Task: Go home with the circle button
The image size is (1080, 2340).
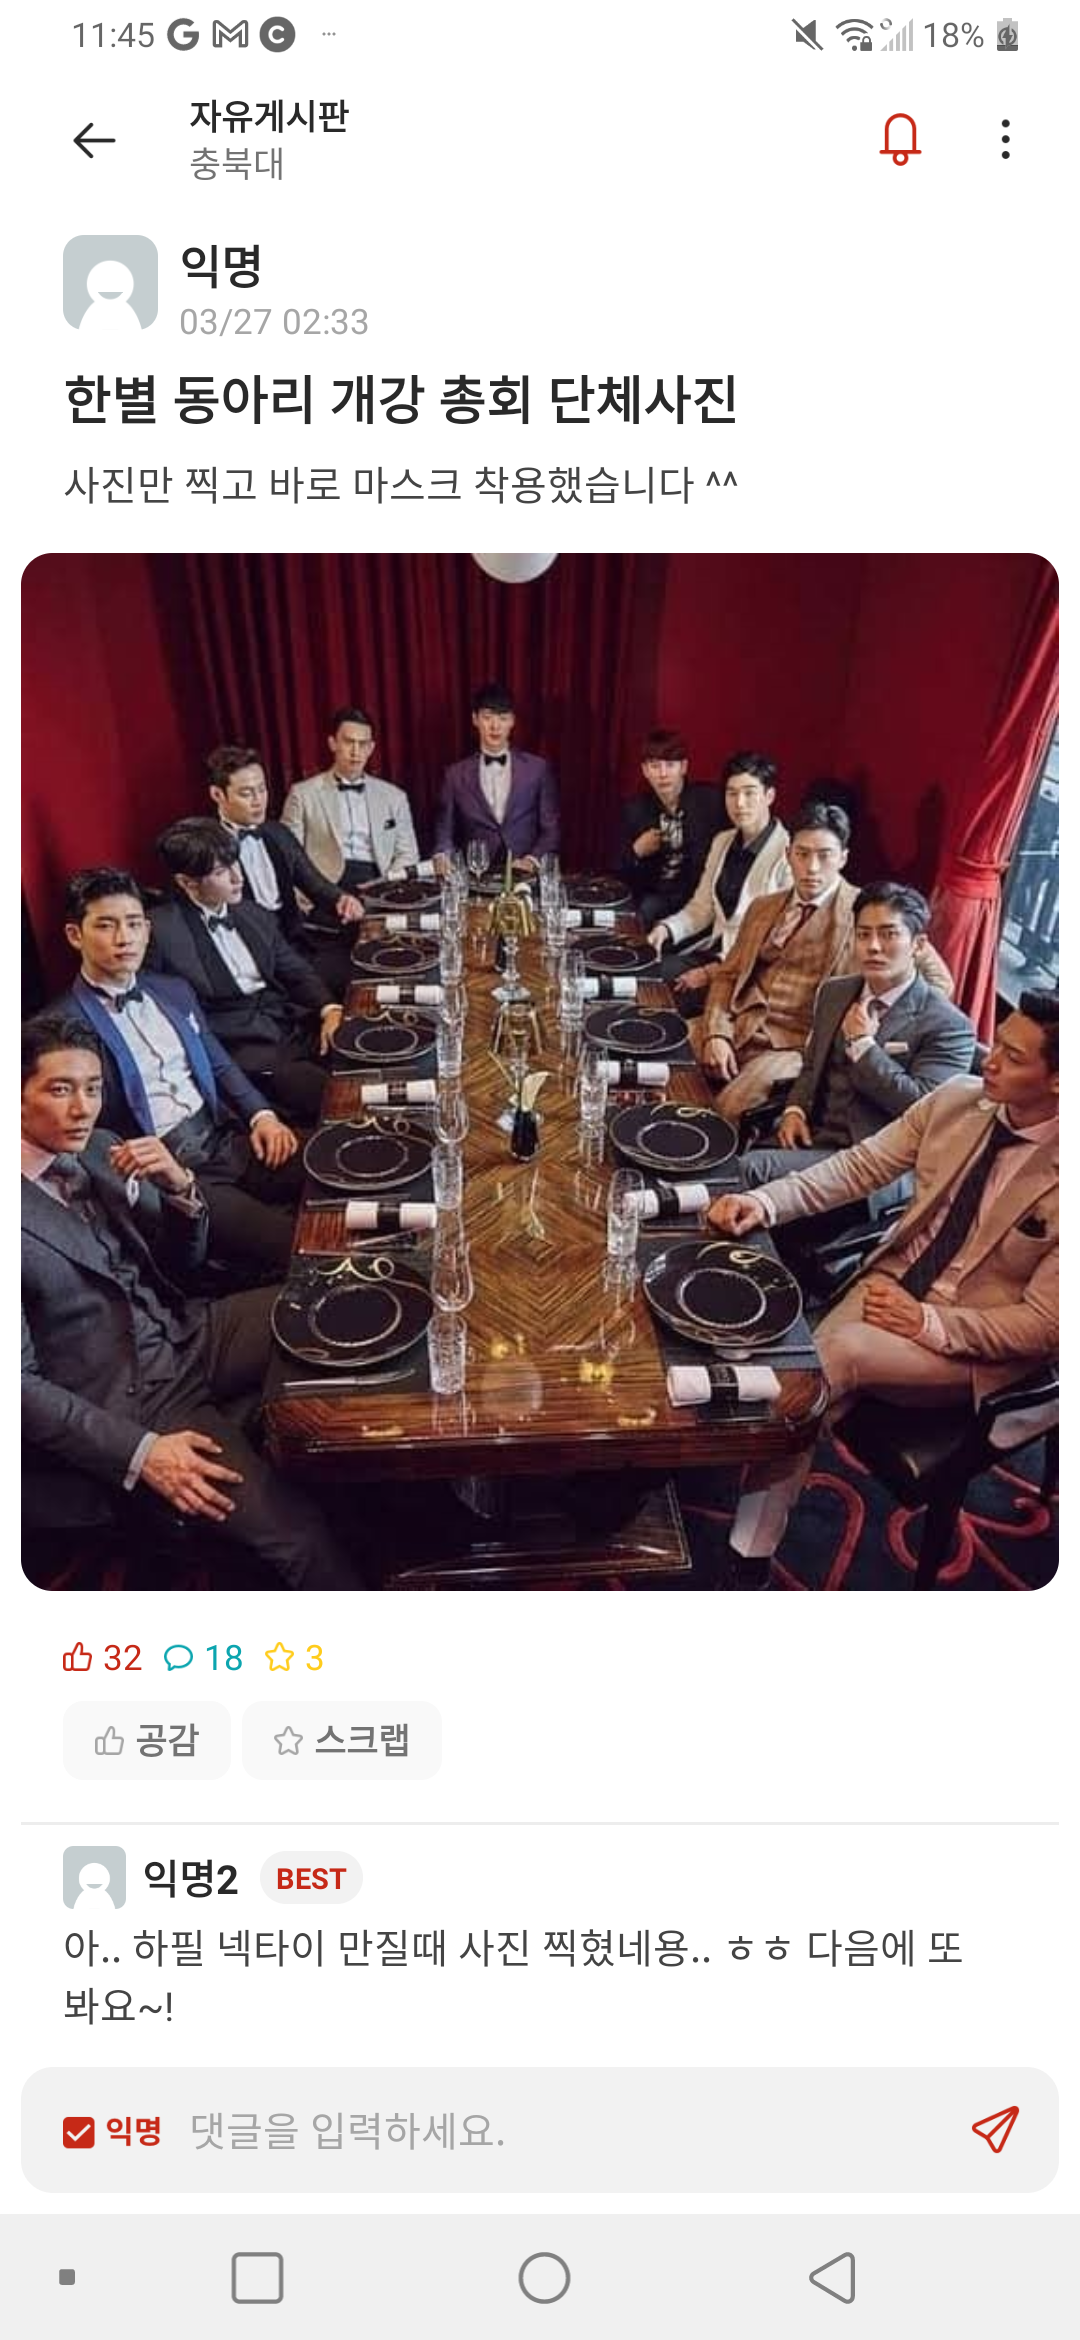Action: (x=544, y=2278)
